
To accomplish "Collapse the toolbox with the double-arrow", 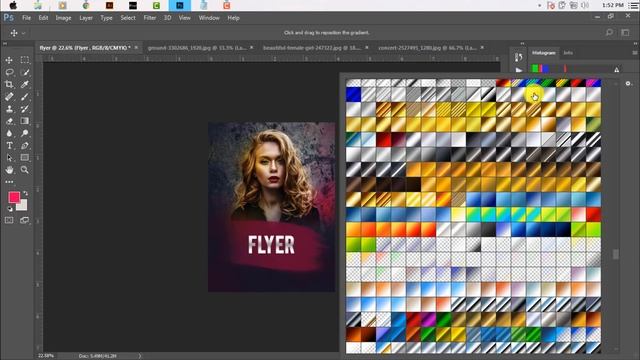I will (x=5, y=43).
